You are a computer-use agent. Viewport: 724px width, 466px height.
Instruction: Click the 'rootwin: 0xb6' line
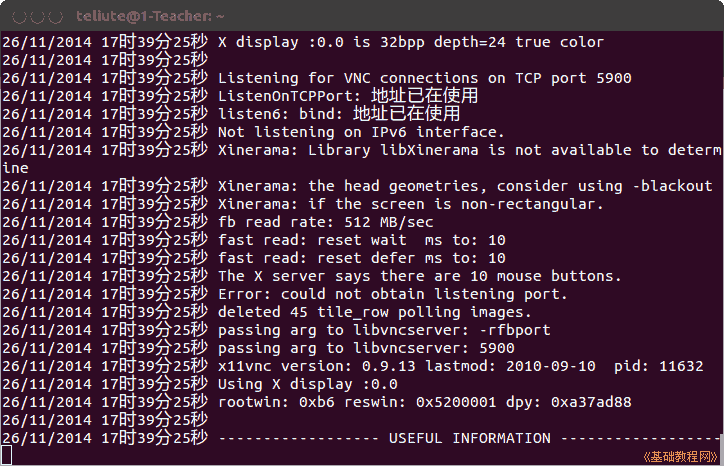(317, 402)
